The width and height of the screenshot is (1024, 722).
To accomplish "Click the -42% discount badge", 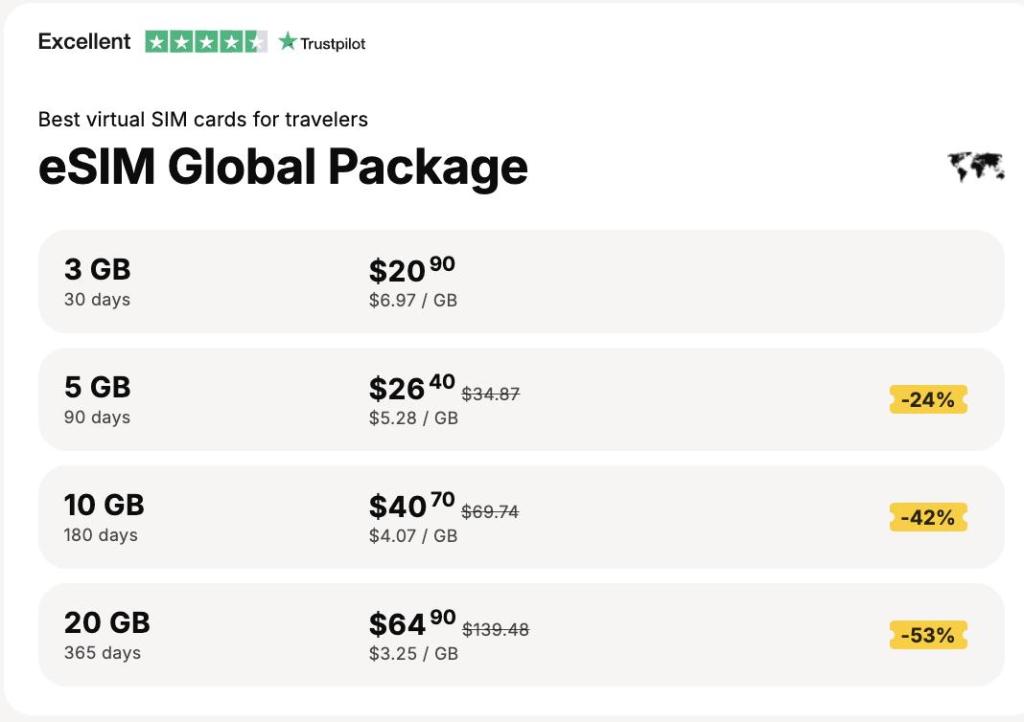I will [x=927, y=518].
